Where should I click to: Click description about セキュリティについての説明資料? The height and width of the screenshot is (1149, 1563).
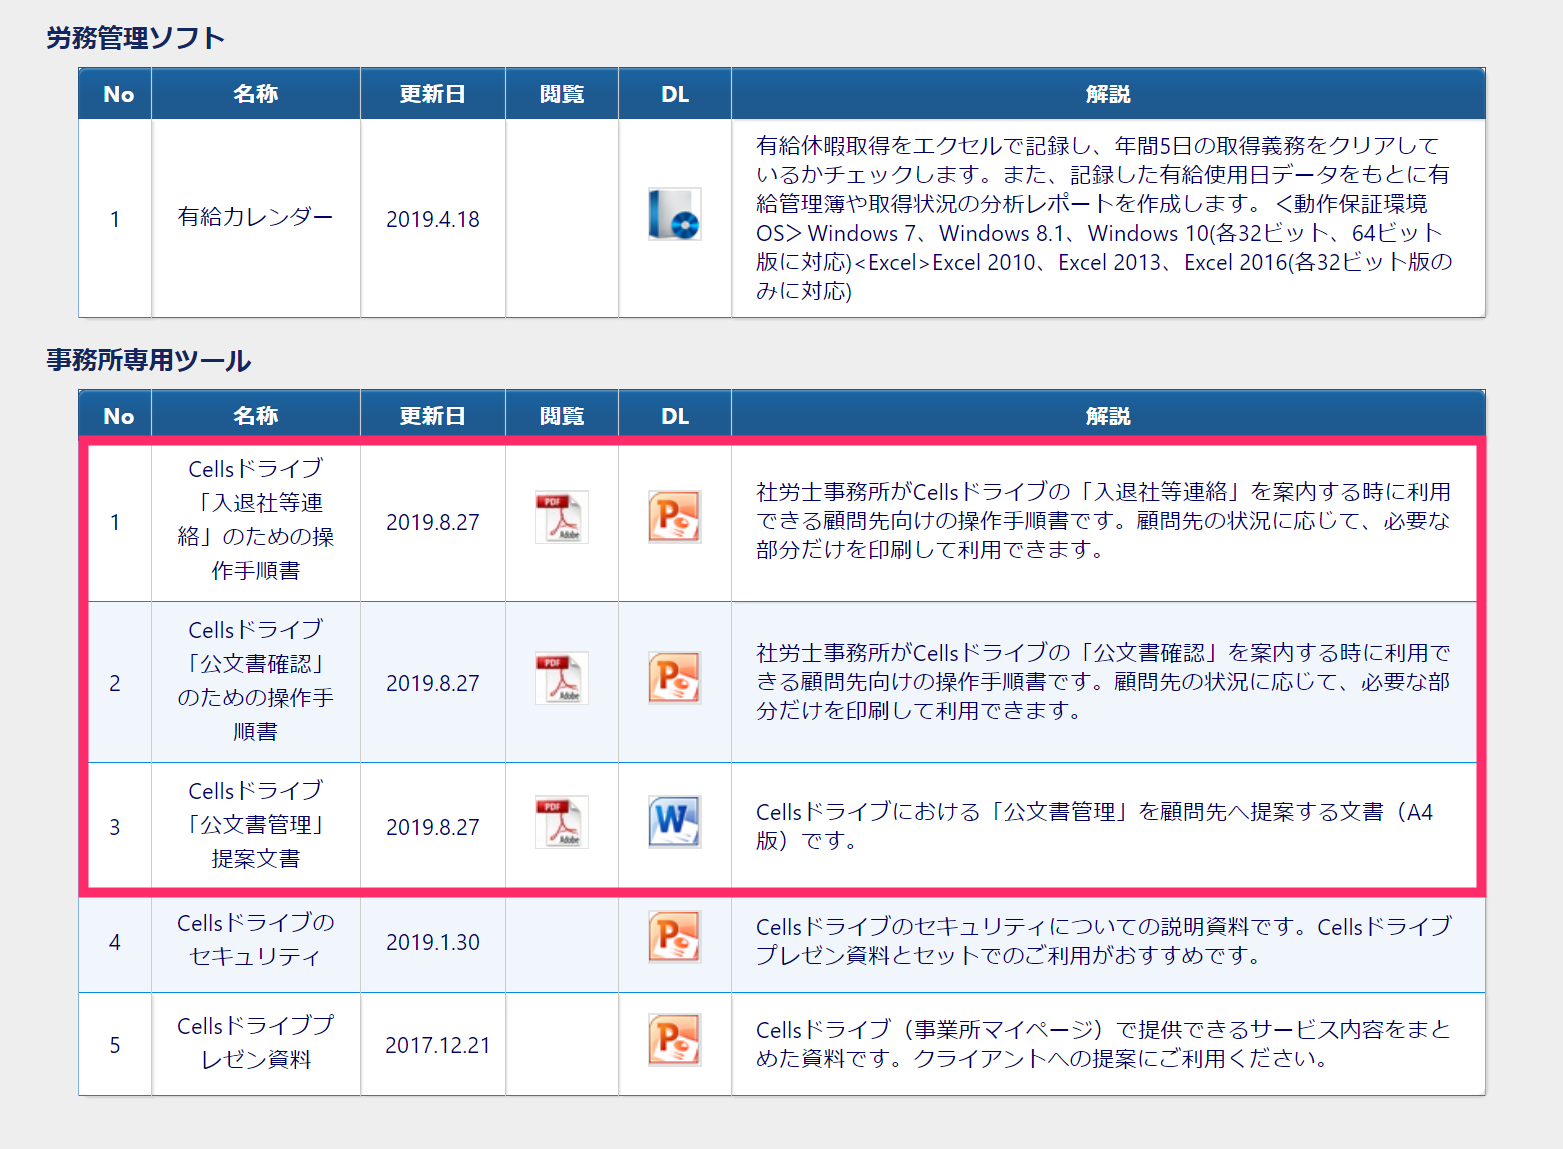[1104, 941]
